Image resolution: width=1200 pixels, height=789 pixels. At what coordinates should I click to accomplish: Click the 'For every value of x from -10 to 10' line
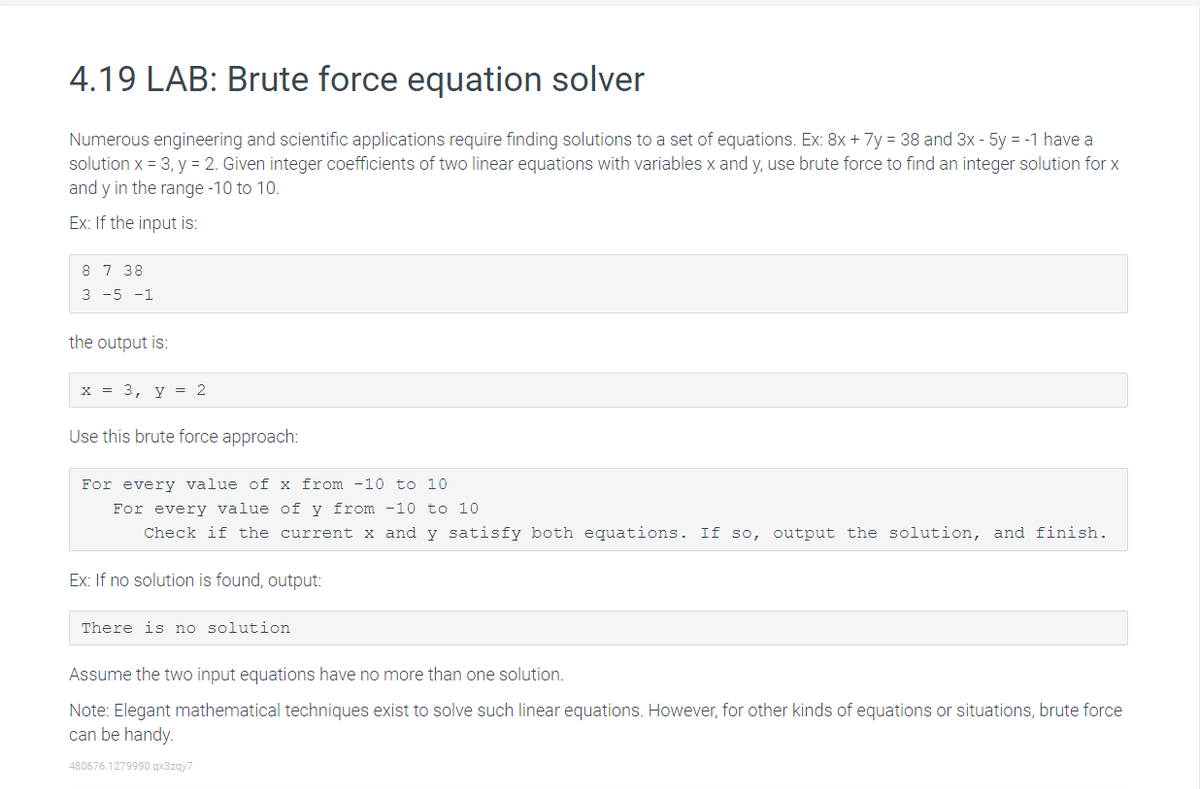coord(265,484)
